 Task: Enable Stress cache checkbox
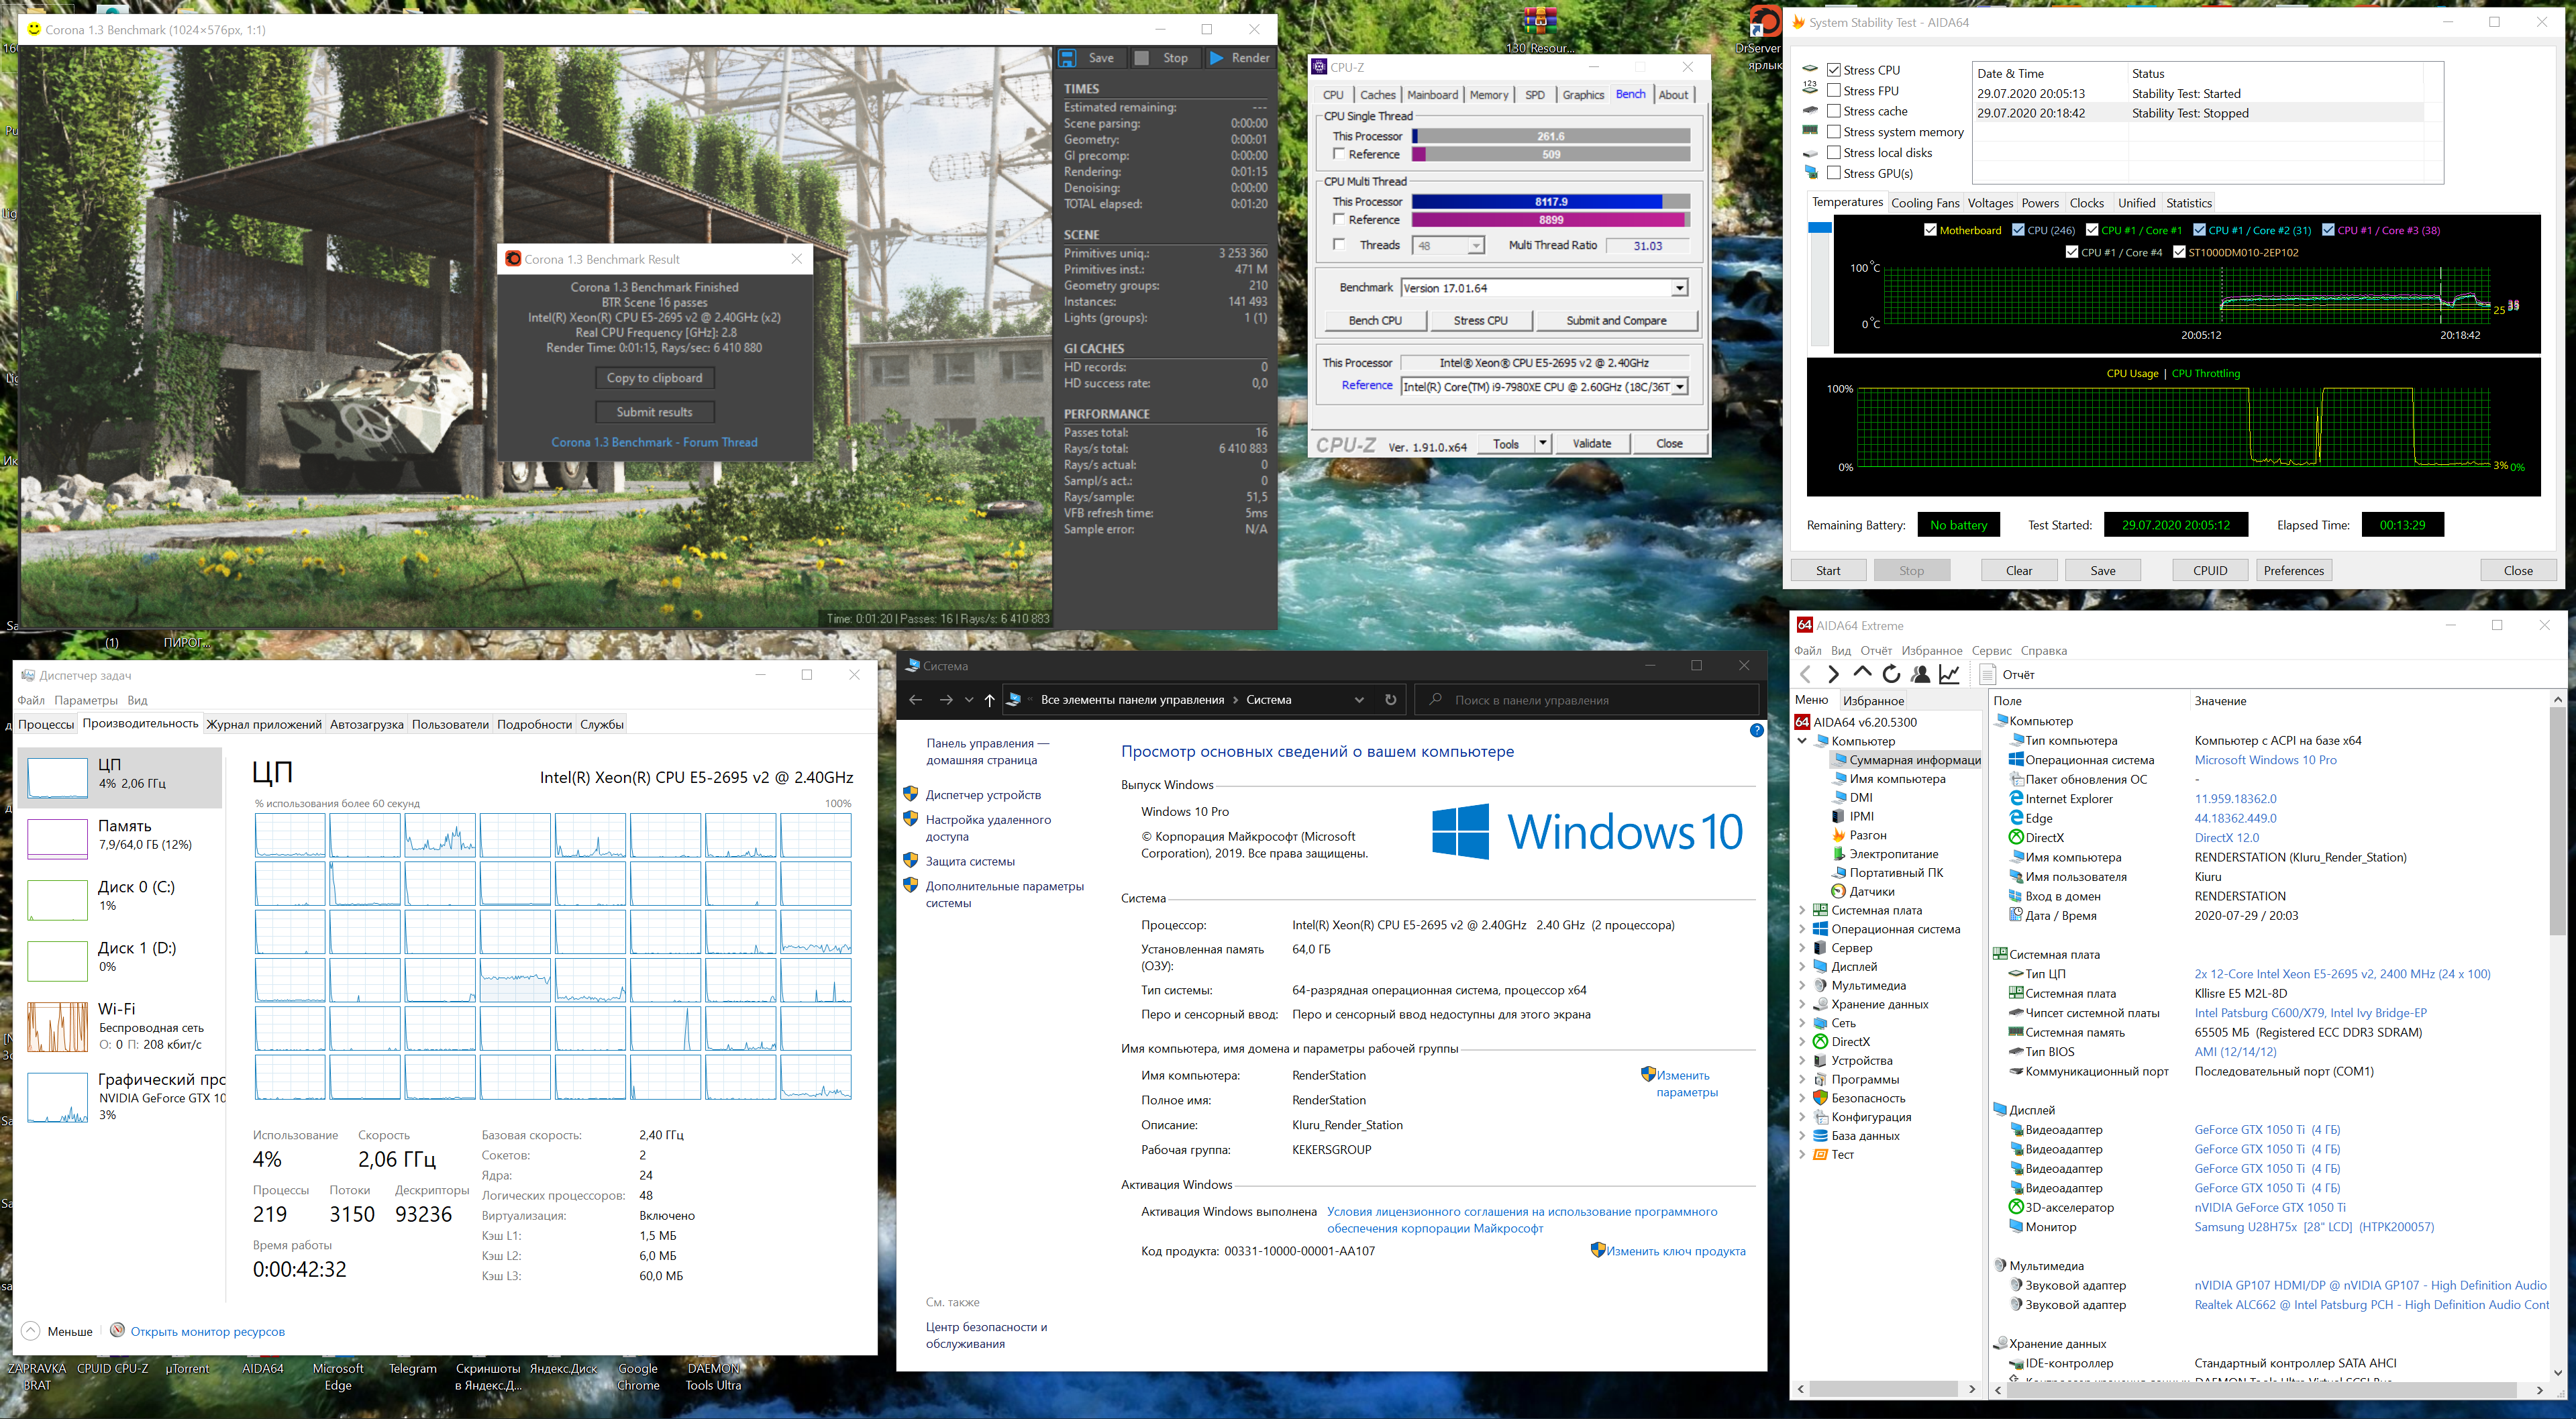[x=1834, y=111]
